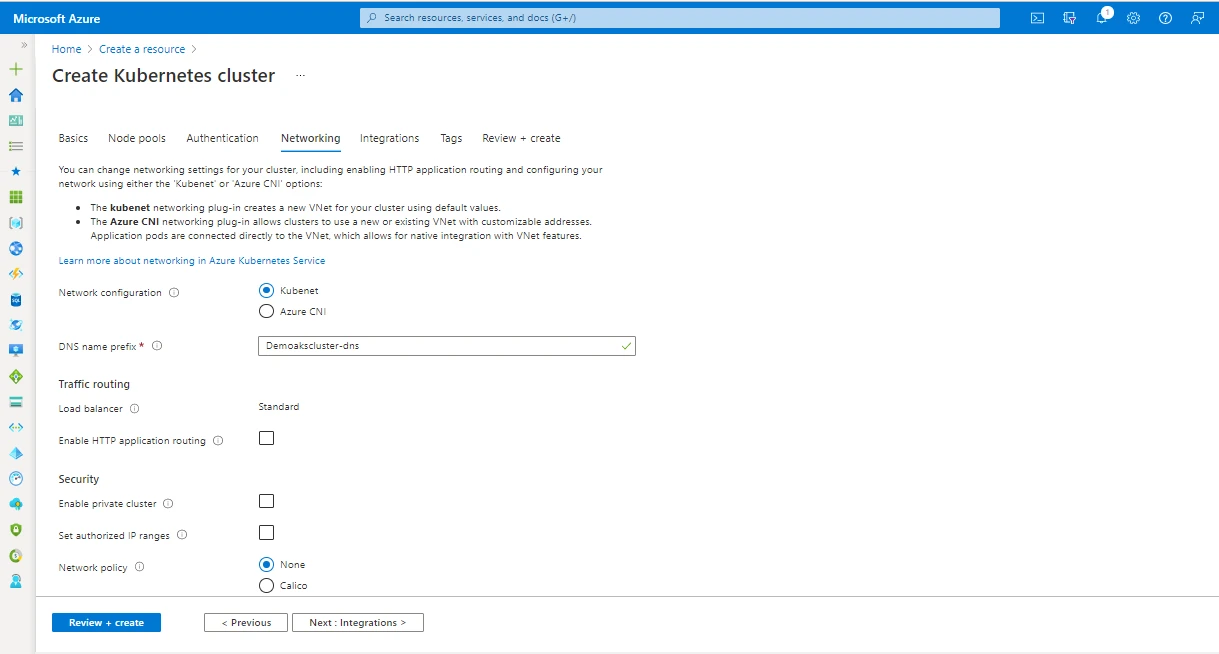Image resolution: width=1219 pixels, height=654 pixels.
Task: Expand the collapsed left navigation sidebar
Action: [24, 42]
